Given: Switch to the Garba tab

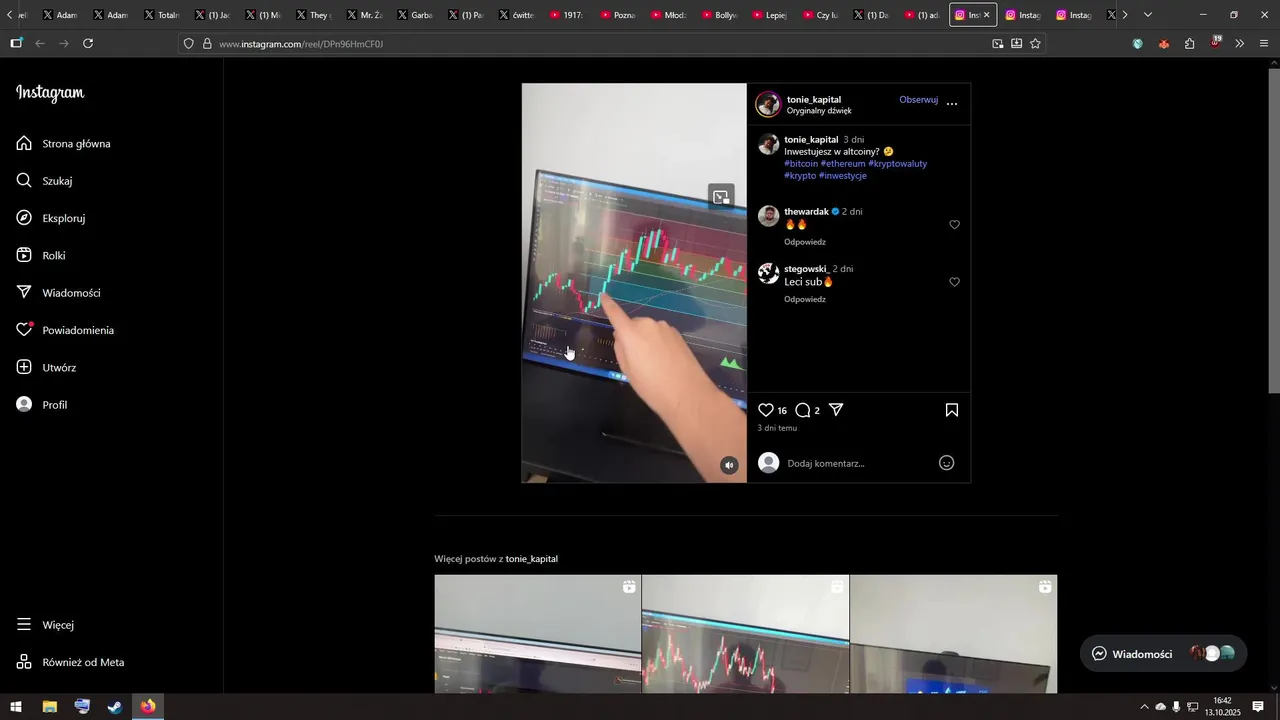Looking at the screenshot, I should pyautogui.click(x=416, y=15).
